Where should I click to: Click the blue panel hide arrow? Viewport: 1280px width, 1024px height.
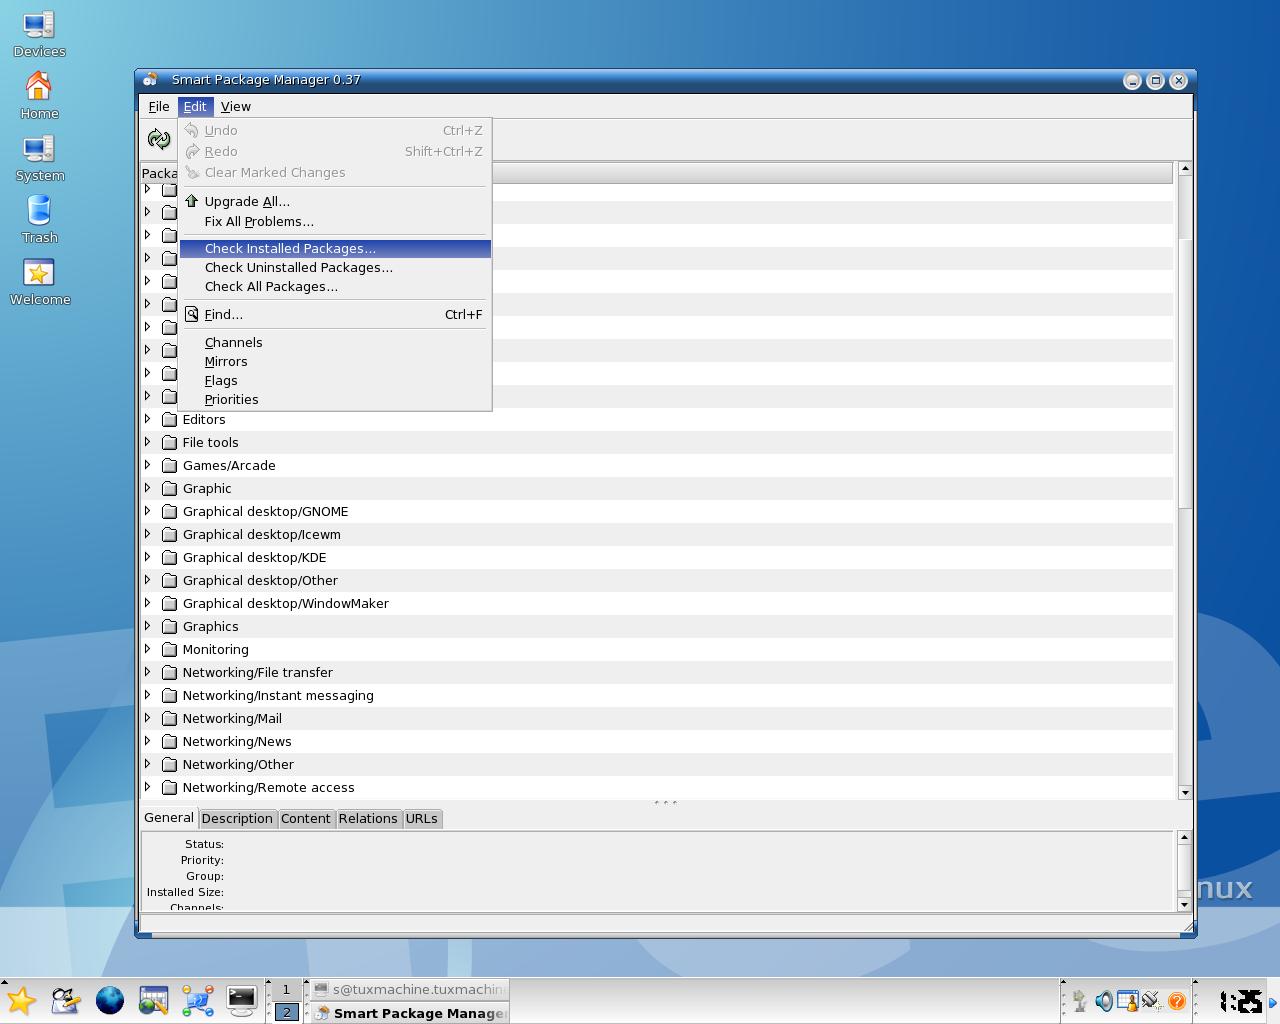click(1273, 1001)
